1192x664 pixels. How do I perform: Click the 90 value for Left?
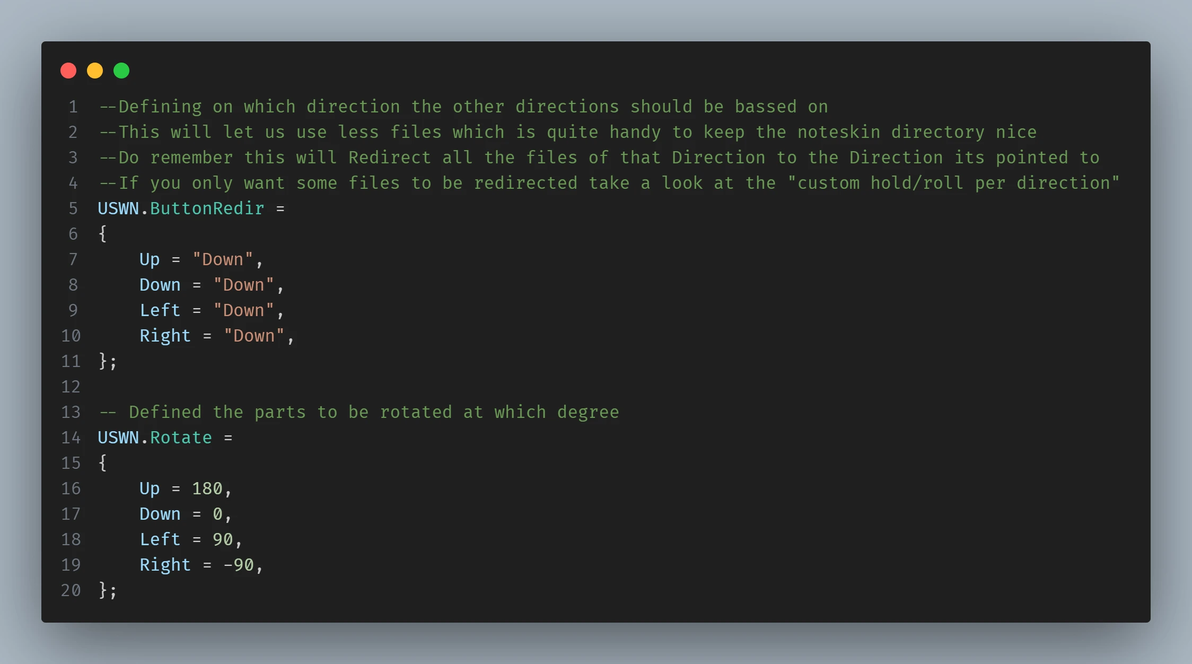pos(222,540)
